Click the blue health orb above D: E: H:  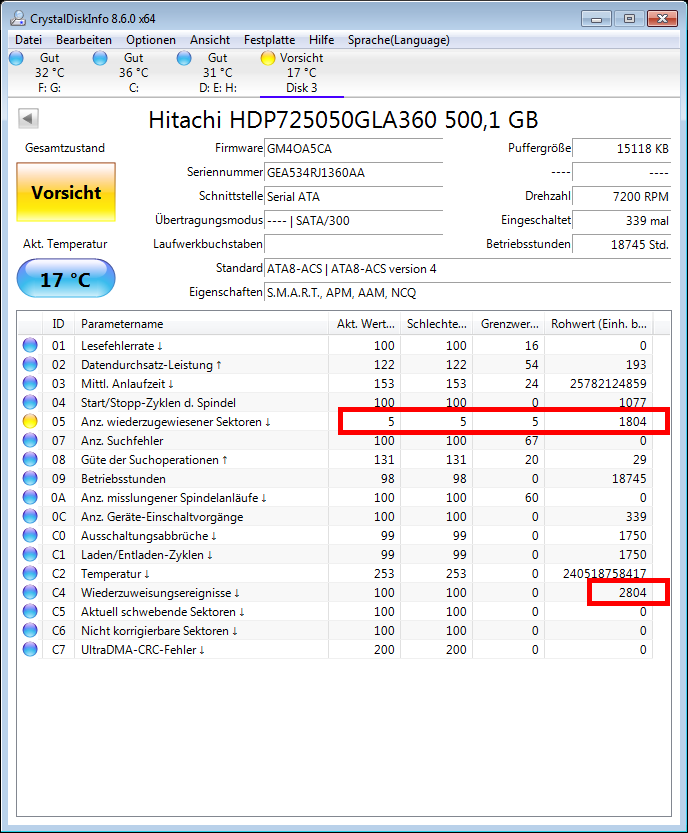tap(184, 58)
